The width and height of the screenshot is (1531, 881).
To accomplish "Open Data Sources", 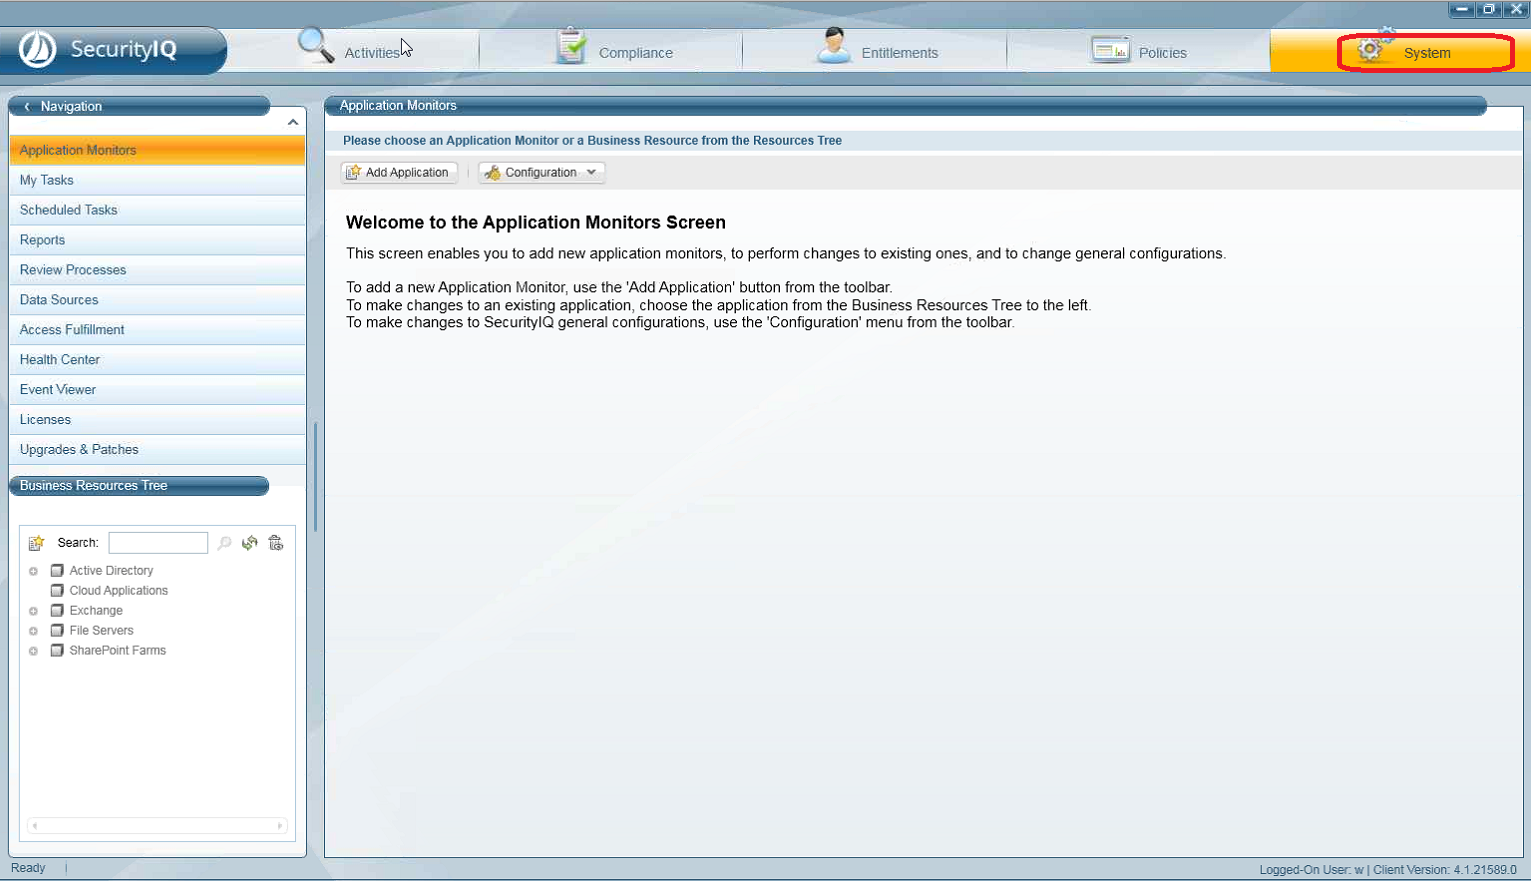I will click(x=158, y=300).
